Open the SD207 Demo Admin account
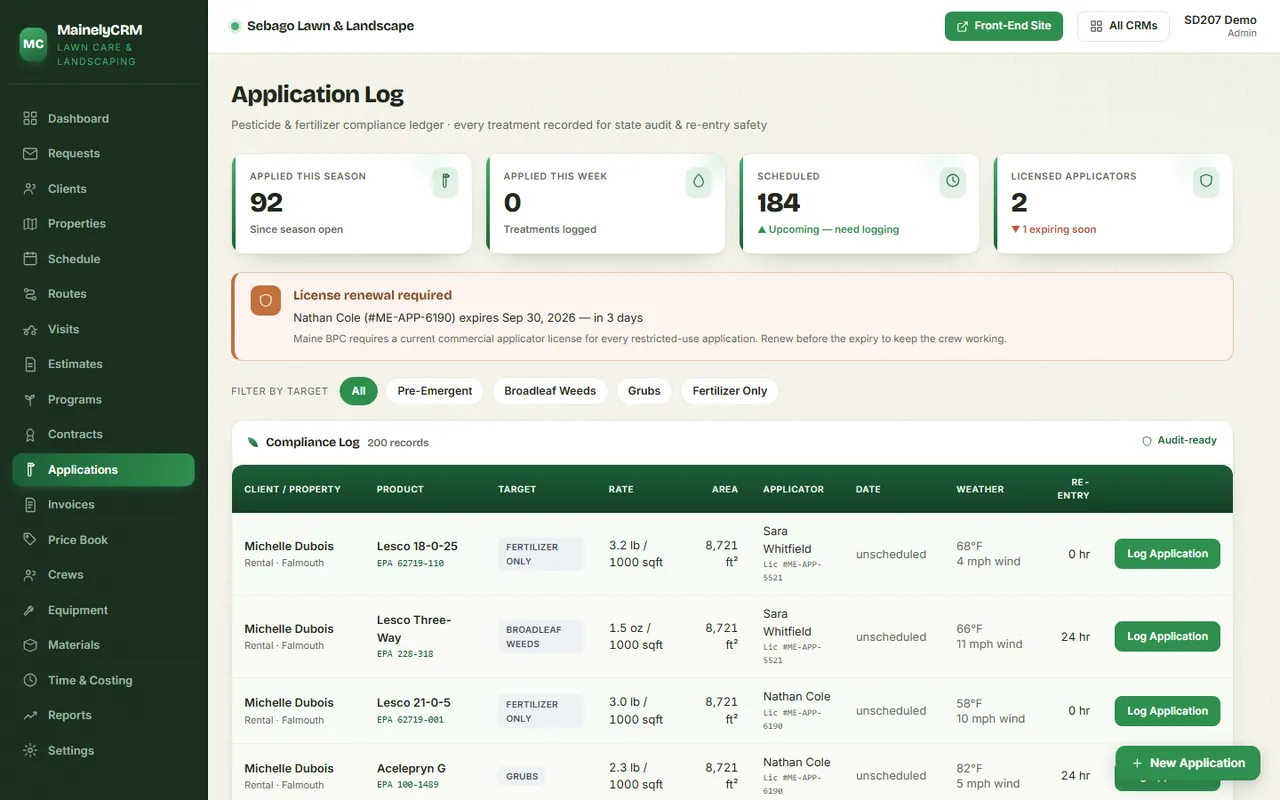 [x=1220, y=26]
